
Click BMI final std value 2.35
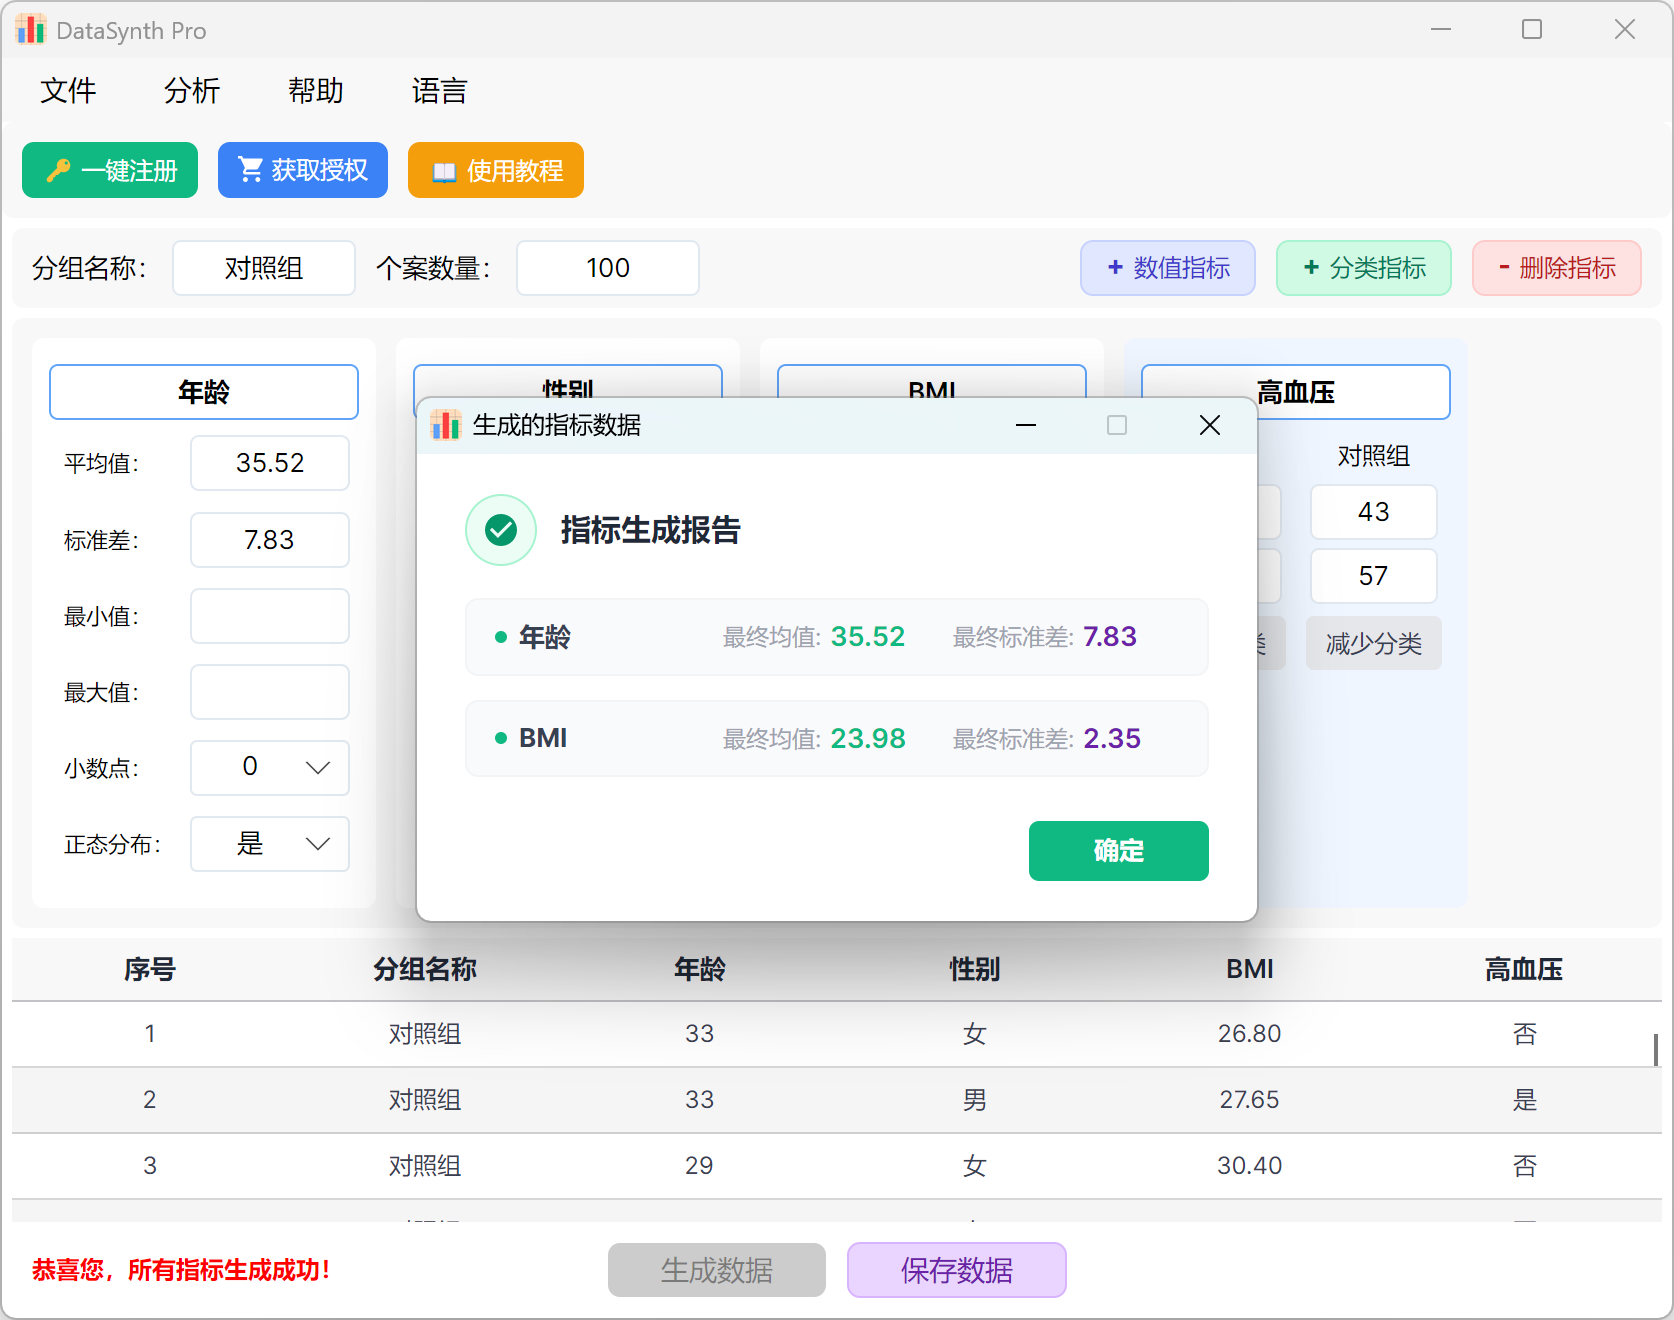pos(1112,739)
